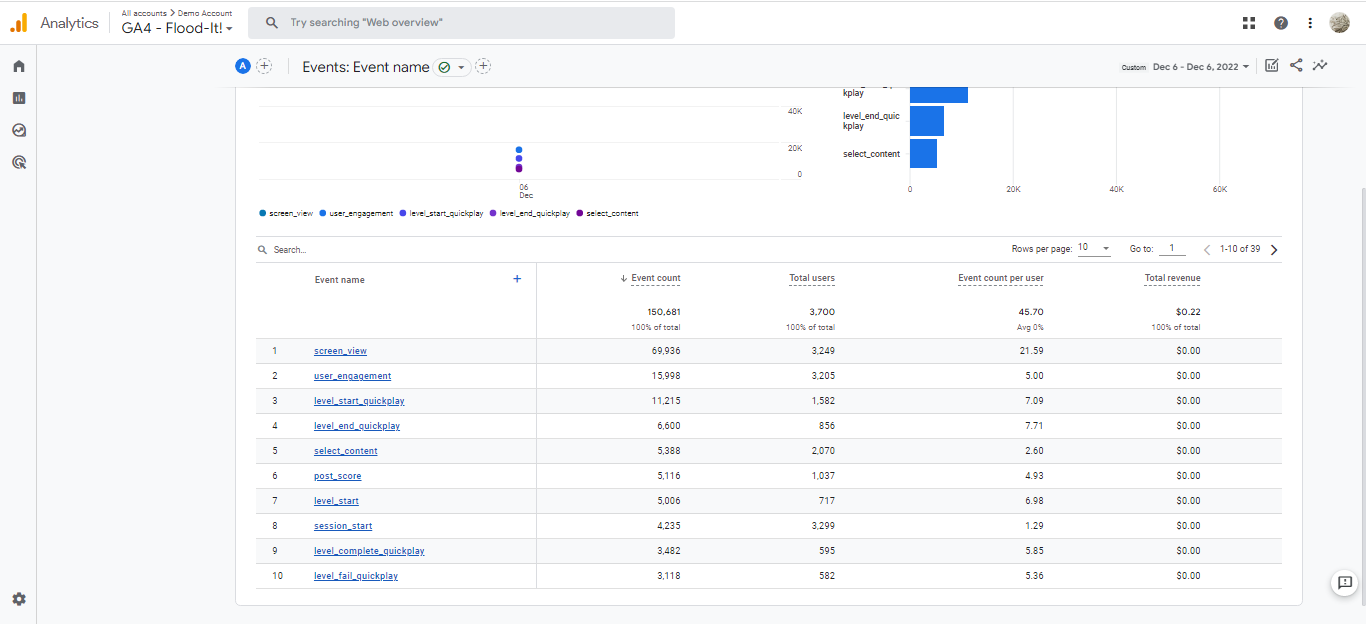Click the 'Try searching Web overview' search box
The width and height of the screenshot is (1366, 624).
[x=461, y=23]
